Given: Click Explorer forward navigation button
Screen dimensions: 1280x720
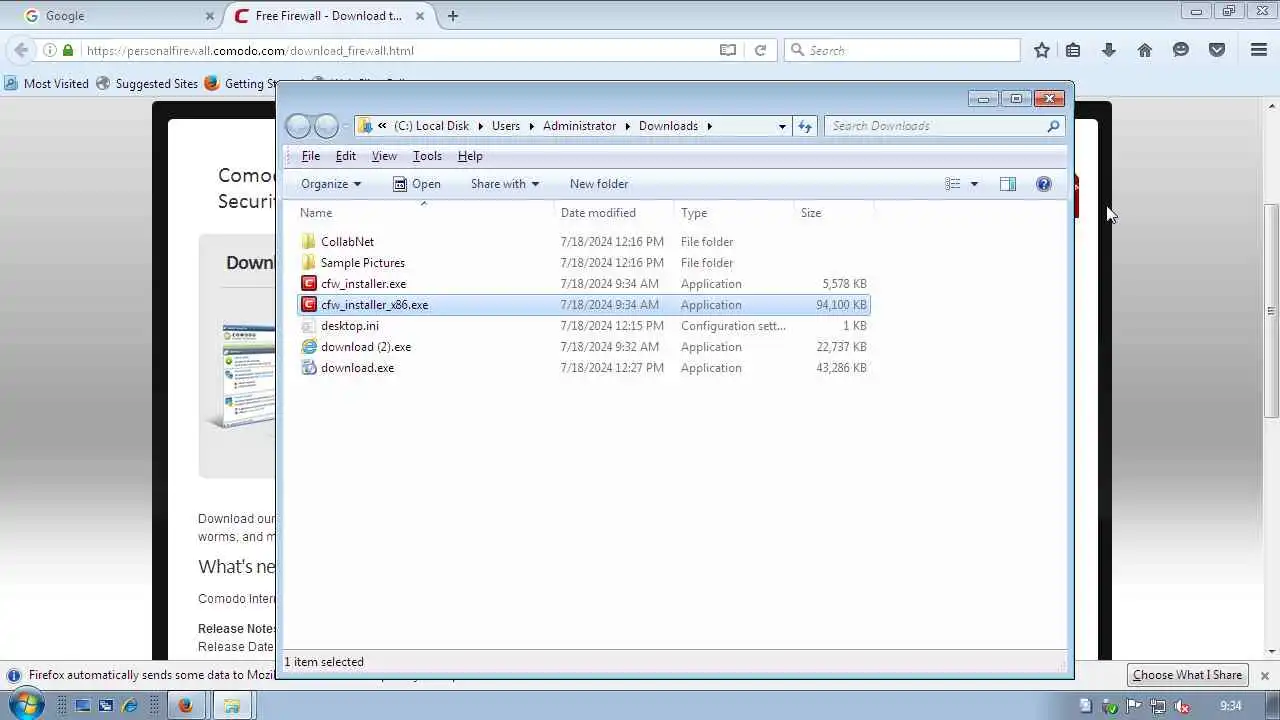Looking at the screenshot, I should [326, 126].
